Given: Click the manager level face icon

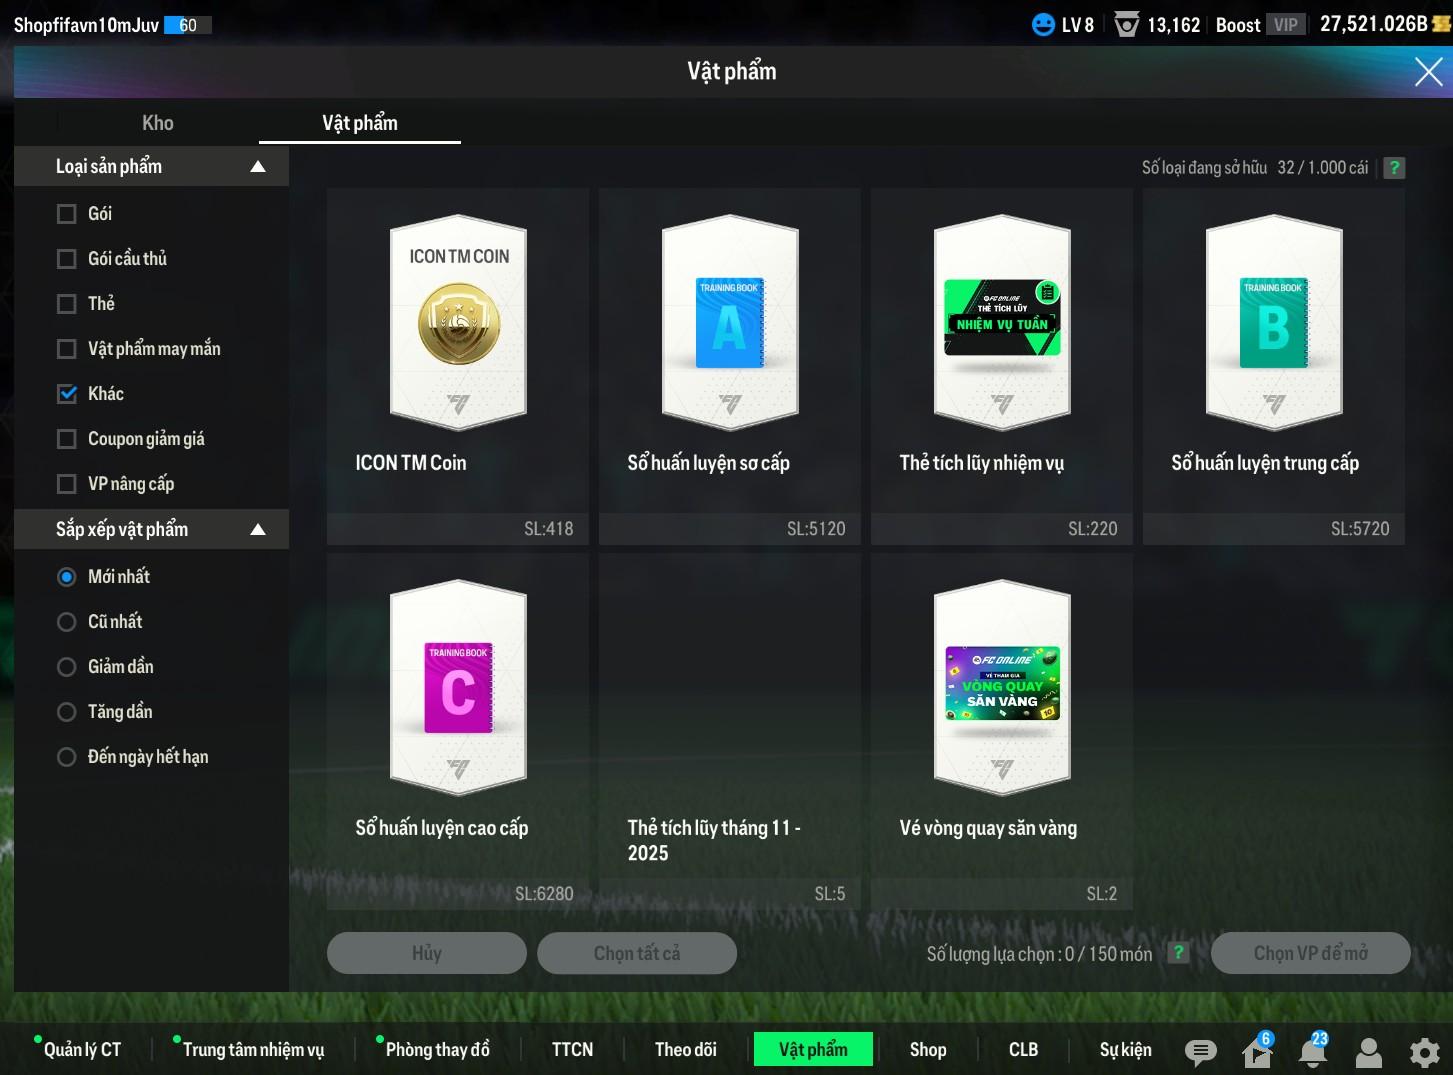Looking at the screenshot, I should point(1043,25).
